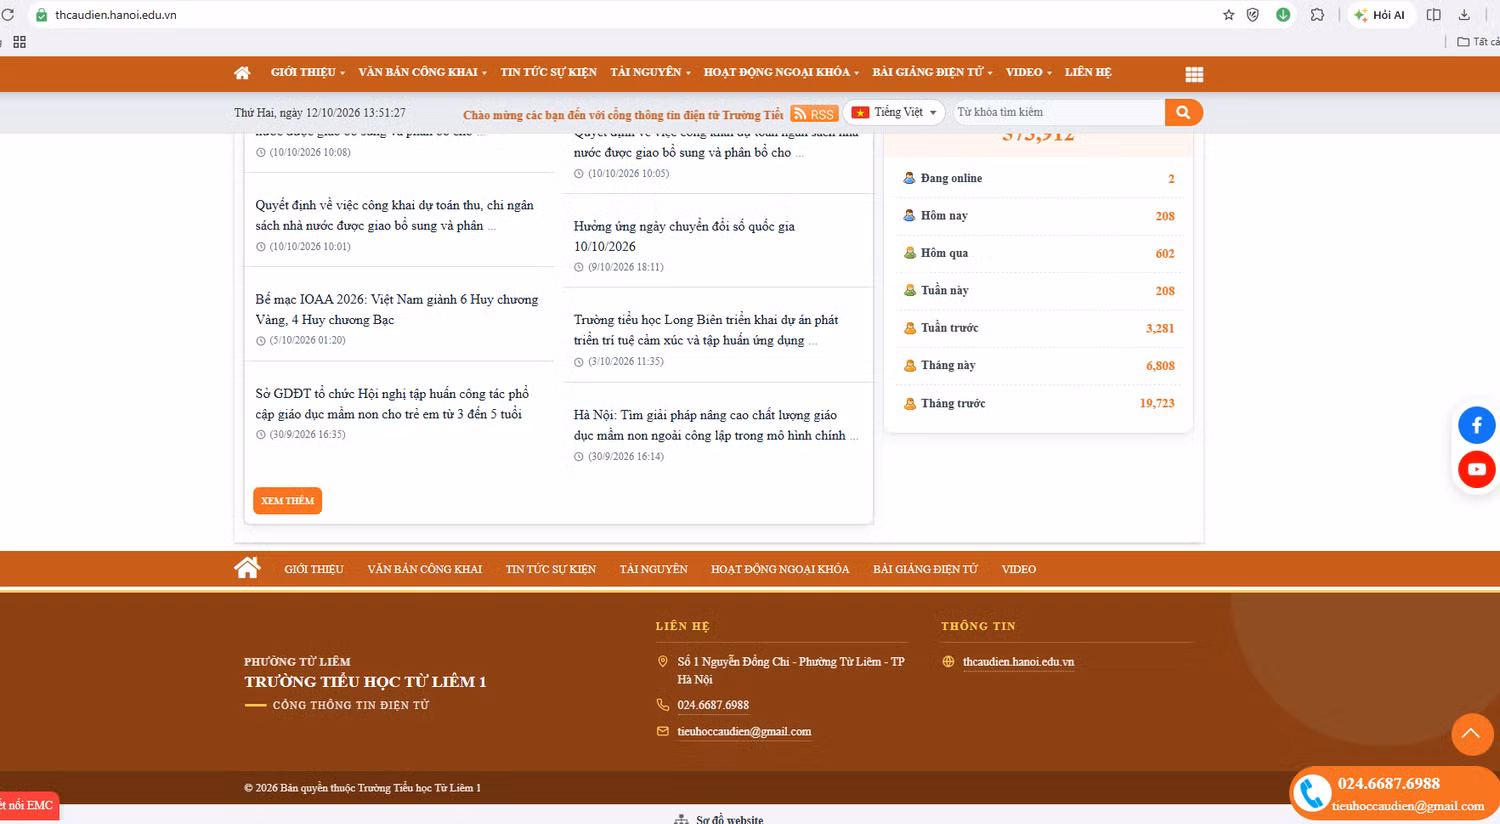Expand the HOẠT ĐỘNG NGOẠI KHÓA top dropdown
The width and height of the screenshot is (1500, 824).
click(x=781, y=72)
